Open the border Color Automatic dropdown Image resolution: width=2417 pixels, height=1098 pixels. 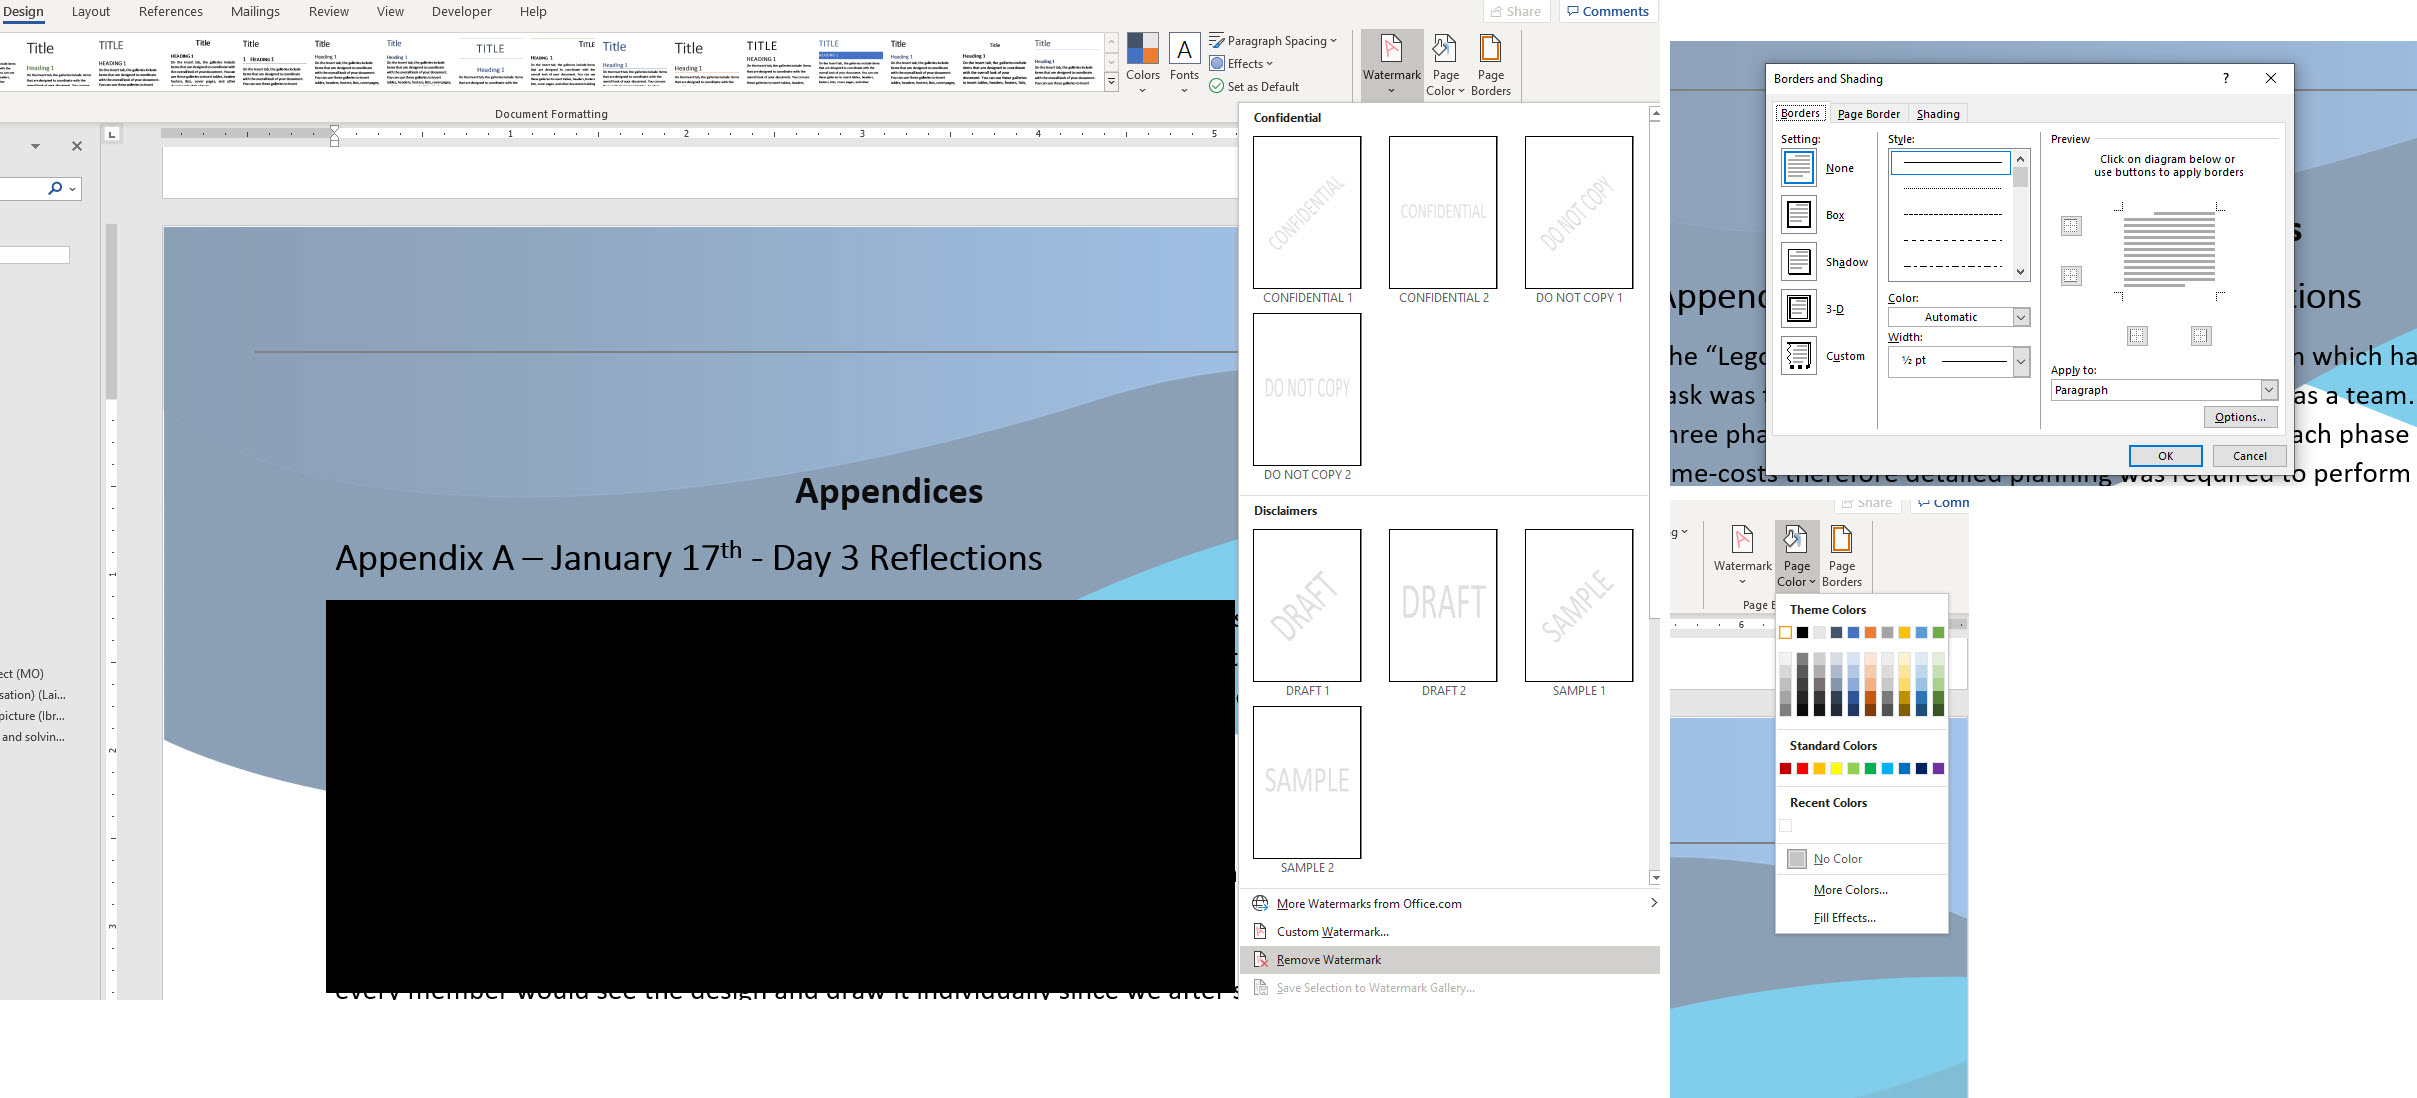pyautogui.click(x=2020, y=317)
